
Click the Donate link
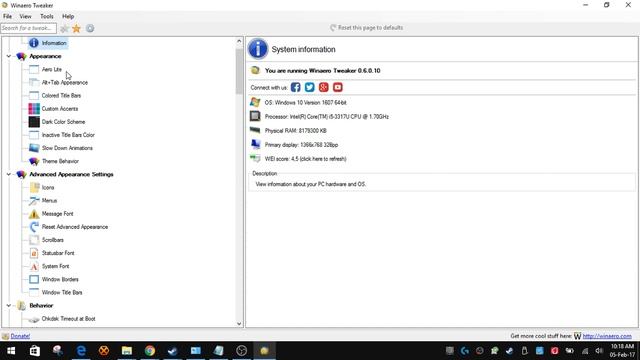tap(20, 336)
